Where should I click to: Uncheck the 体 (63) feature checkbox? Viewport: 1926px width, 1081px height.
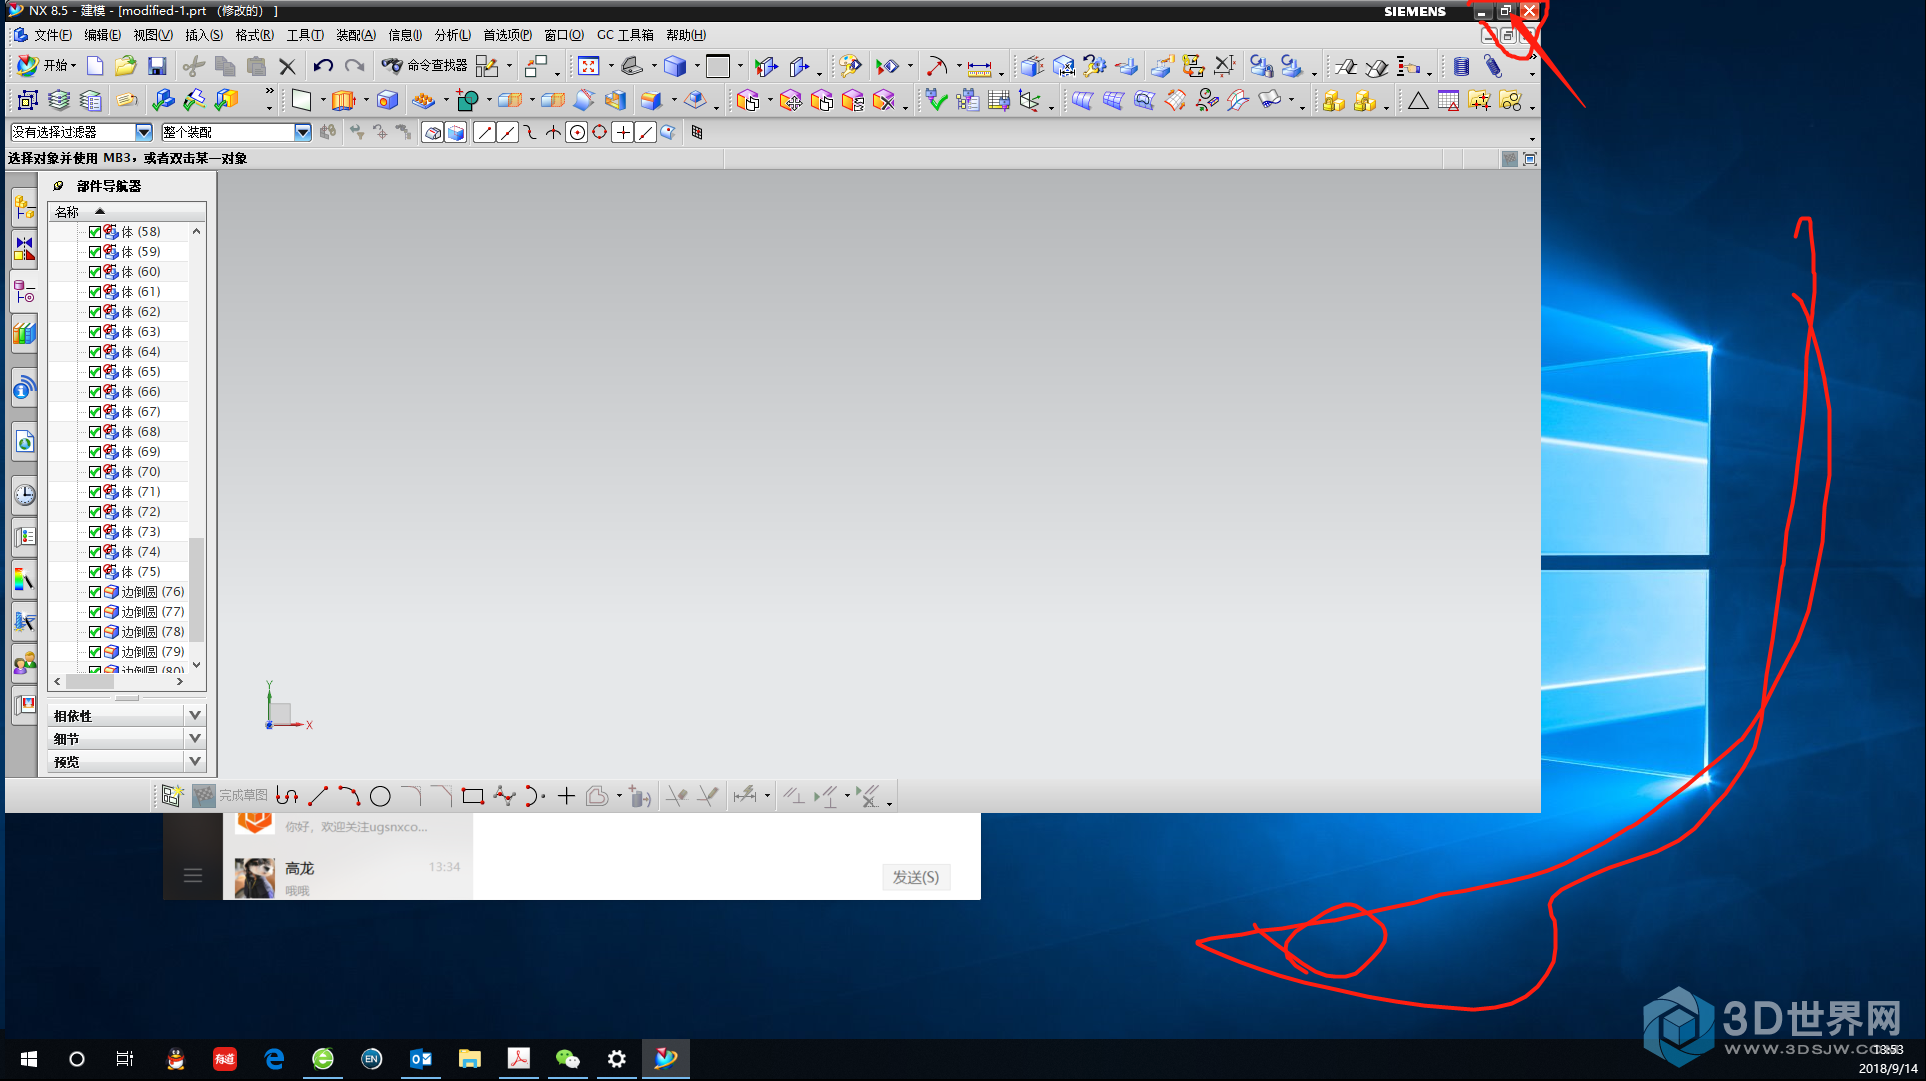tap(95, 332)
